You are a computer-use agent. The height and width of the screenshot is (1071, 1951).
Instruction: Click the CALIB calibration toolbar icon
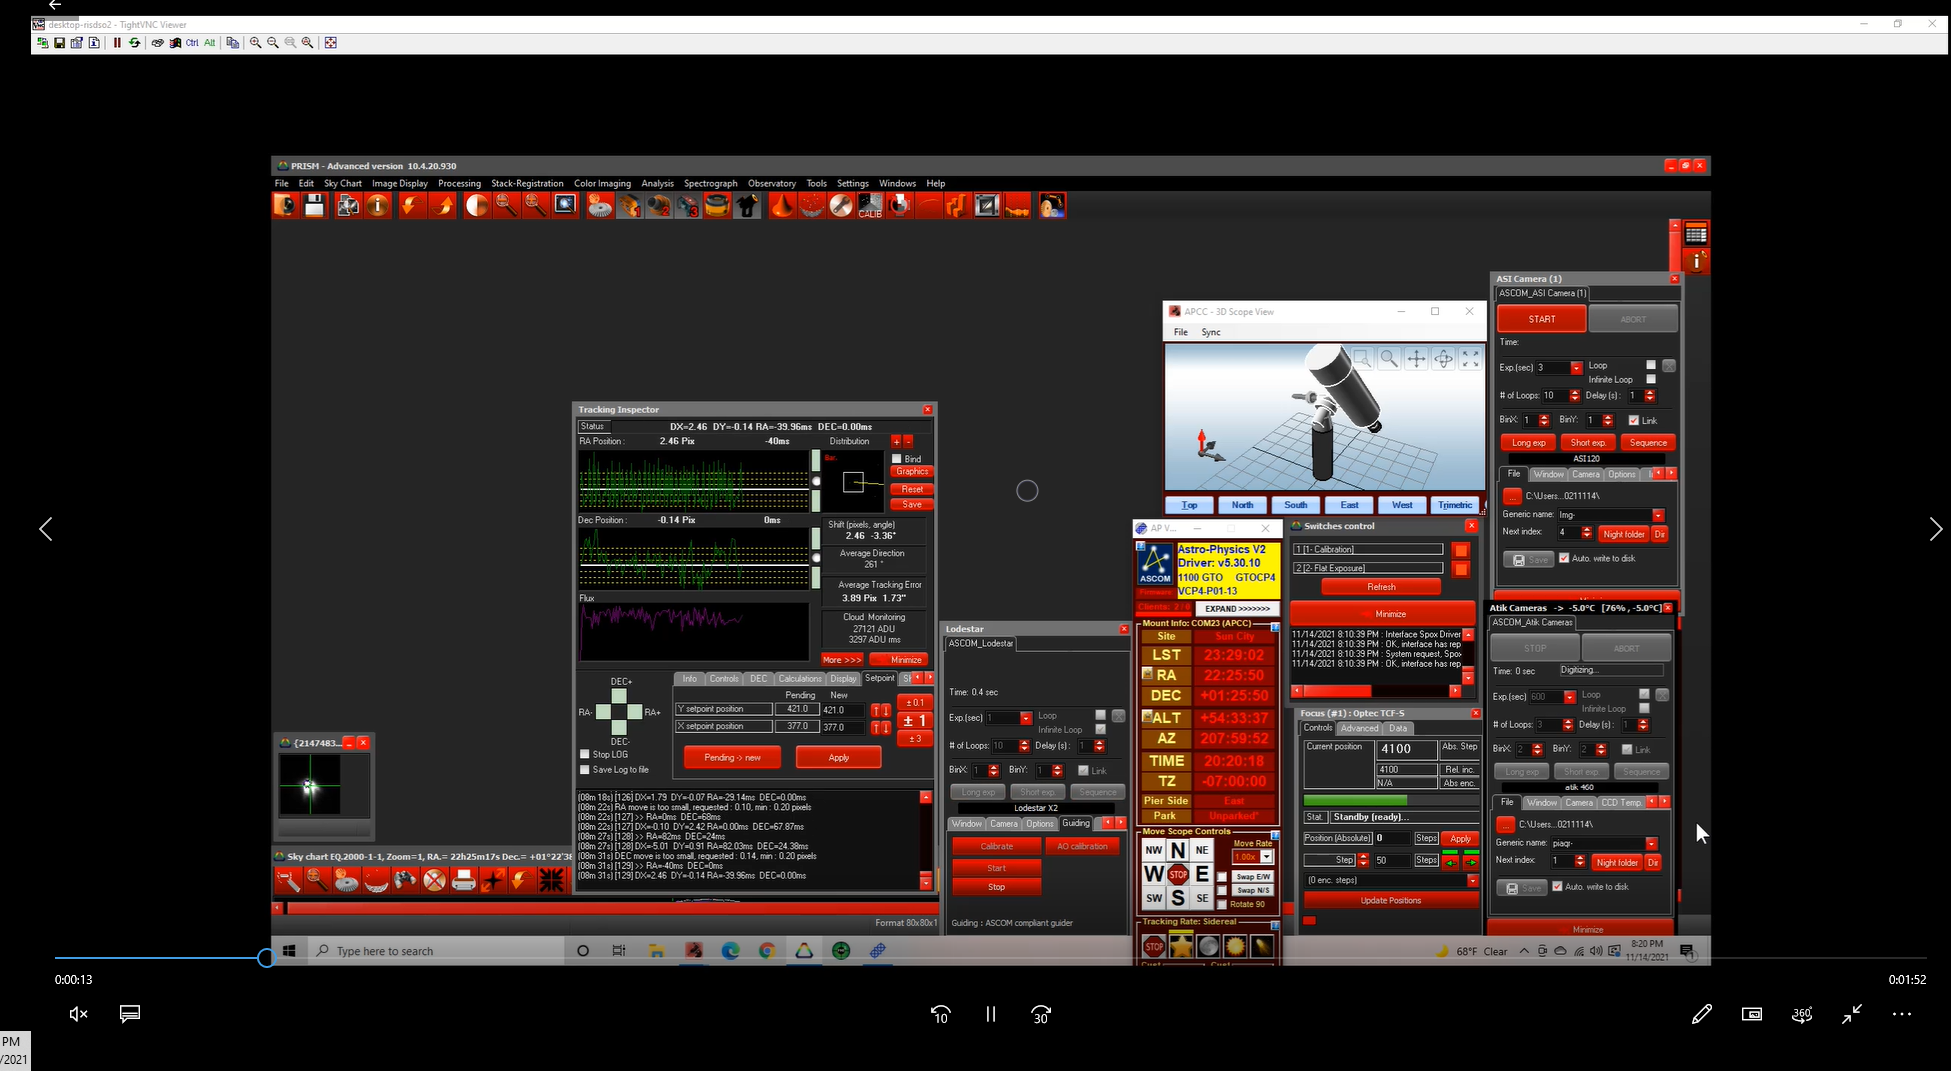point(870,206)
